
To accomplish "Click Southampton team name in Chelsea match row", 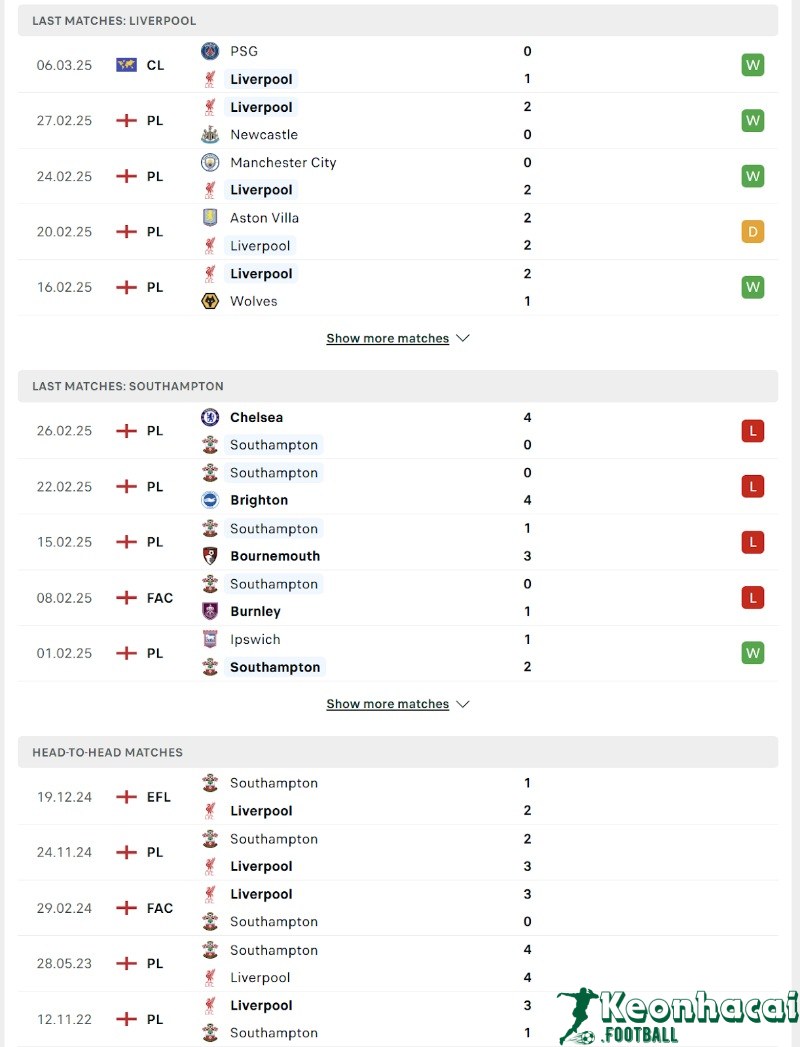I will (x=274, y=445).
